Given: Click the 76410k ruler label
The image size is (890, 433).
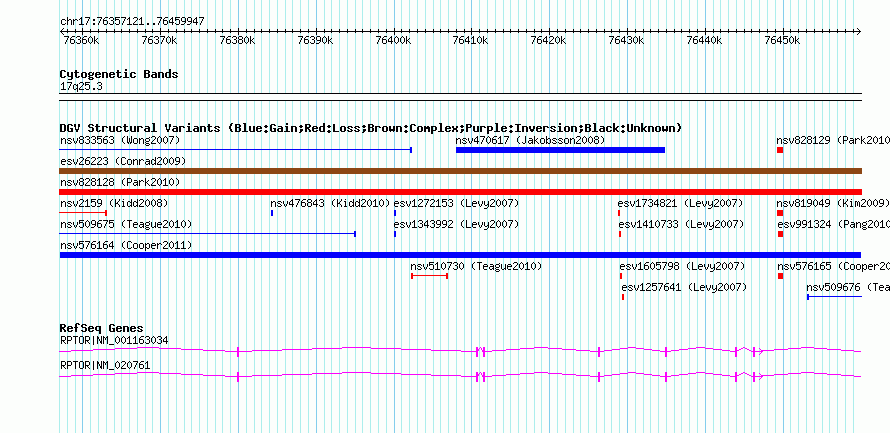Looking at the screenshot, I should coord(471,40).
